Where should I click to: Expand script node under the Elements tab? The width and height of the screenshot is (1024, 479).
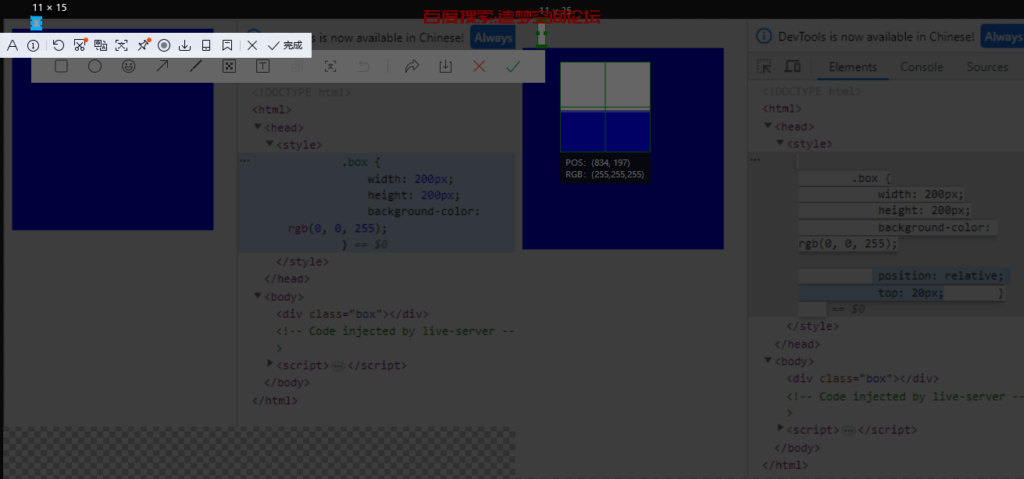[780, 428]
